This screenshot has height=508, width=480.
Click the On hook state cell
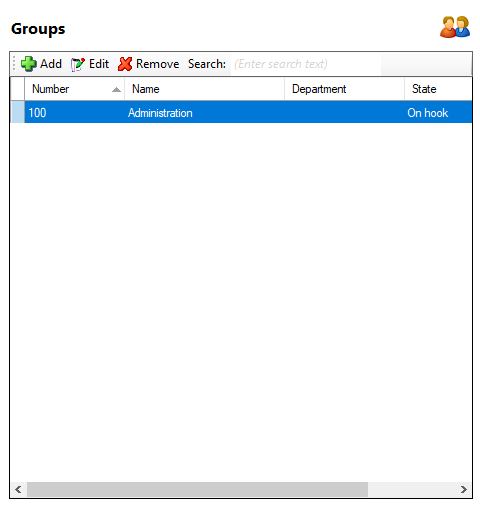coord(438,113)
